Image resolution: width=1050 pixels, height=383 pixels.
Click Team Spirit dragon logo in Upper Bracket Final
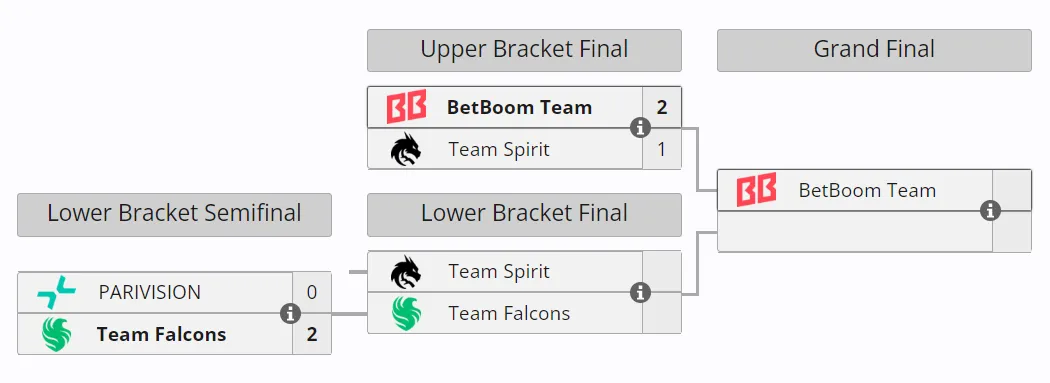pyautogui.click(x=406, y=149)
